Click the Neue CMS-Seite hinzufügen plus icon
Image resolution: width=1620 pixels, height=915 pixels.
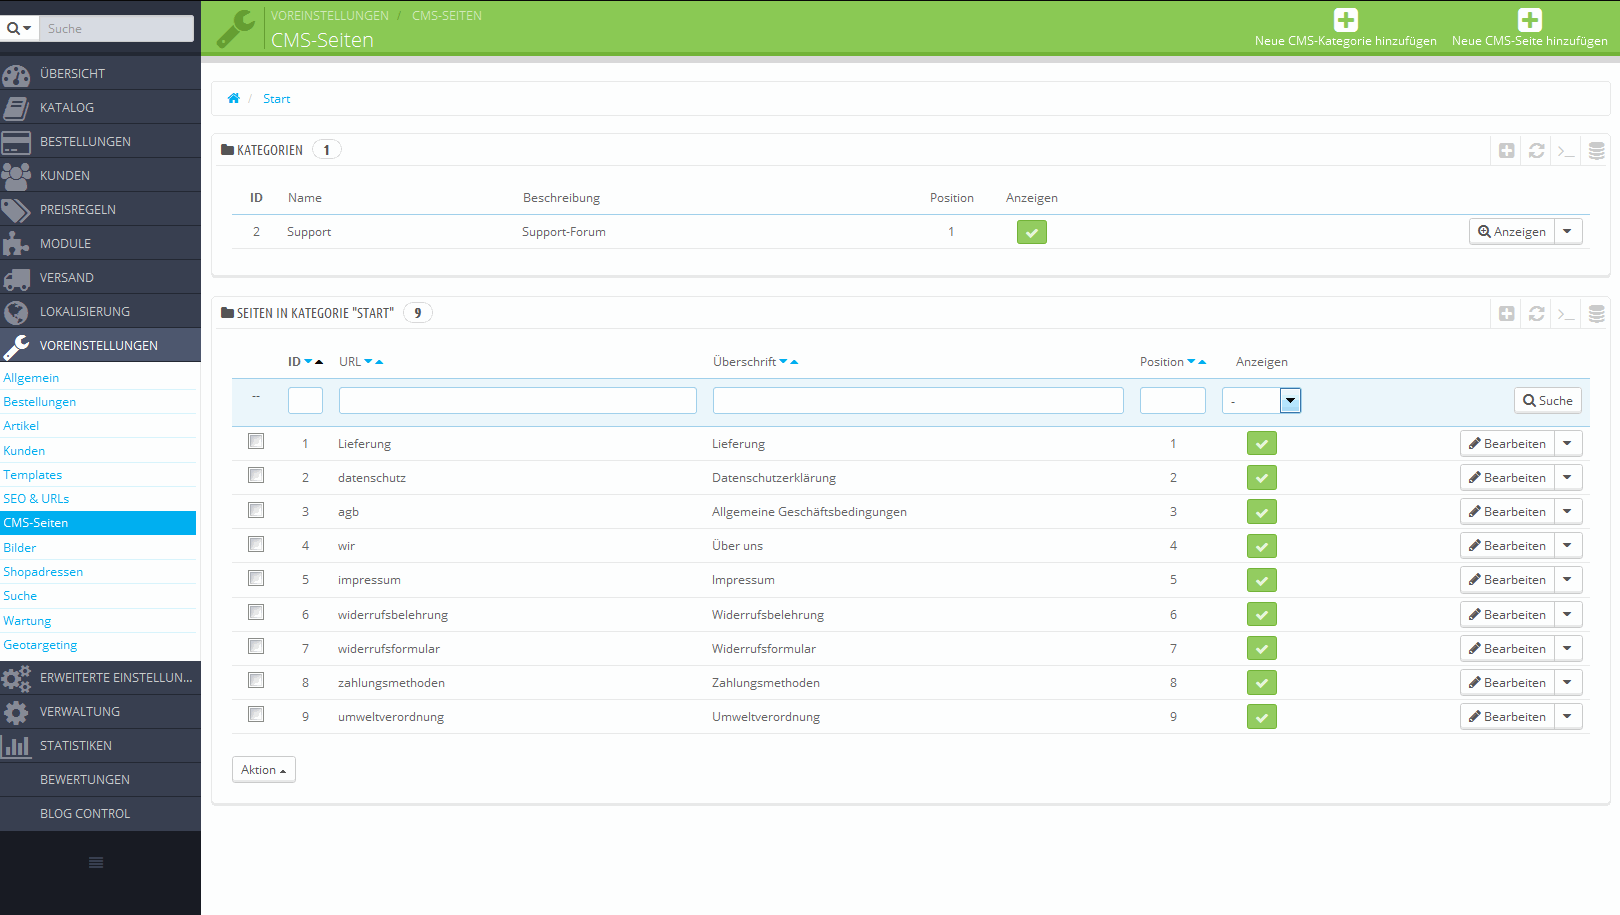coord(1530,20)
